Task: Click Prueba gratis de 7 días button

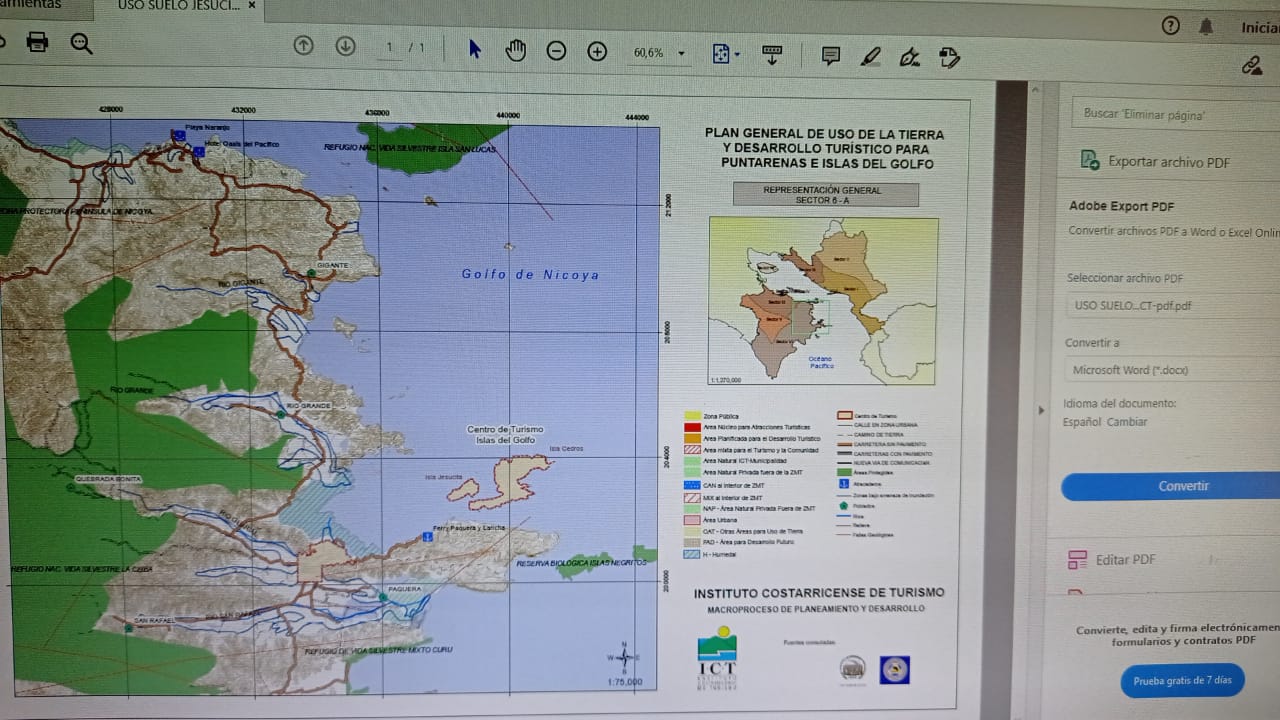Action: tap(1182, 681)
